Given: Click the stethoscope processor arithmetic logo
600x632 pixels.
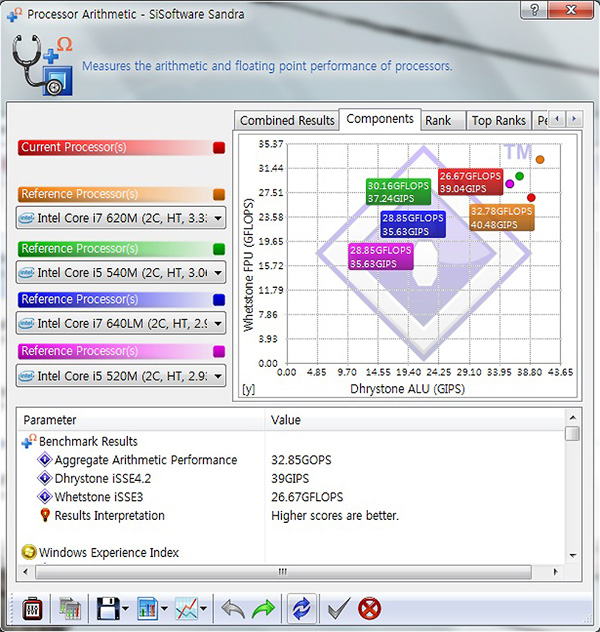Looking at the screenshot, I should point(42,64).
